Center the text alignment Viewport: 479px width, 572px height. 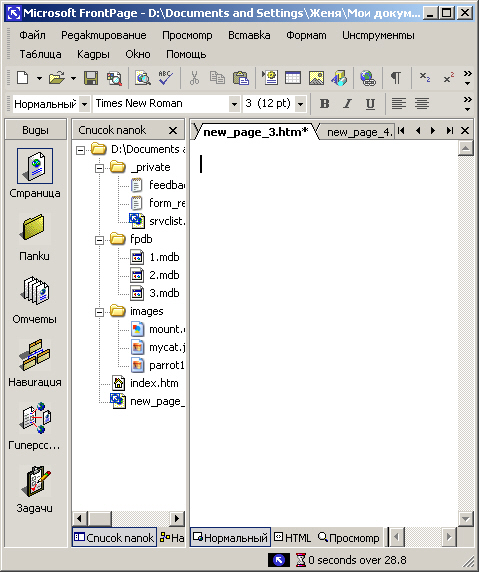(x=421, y=104)
